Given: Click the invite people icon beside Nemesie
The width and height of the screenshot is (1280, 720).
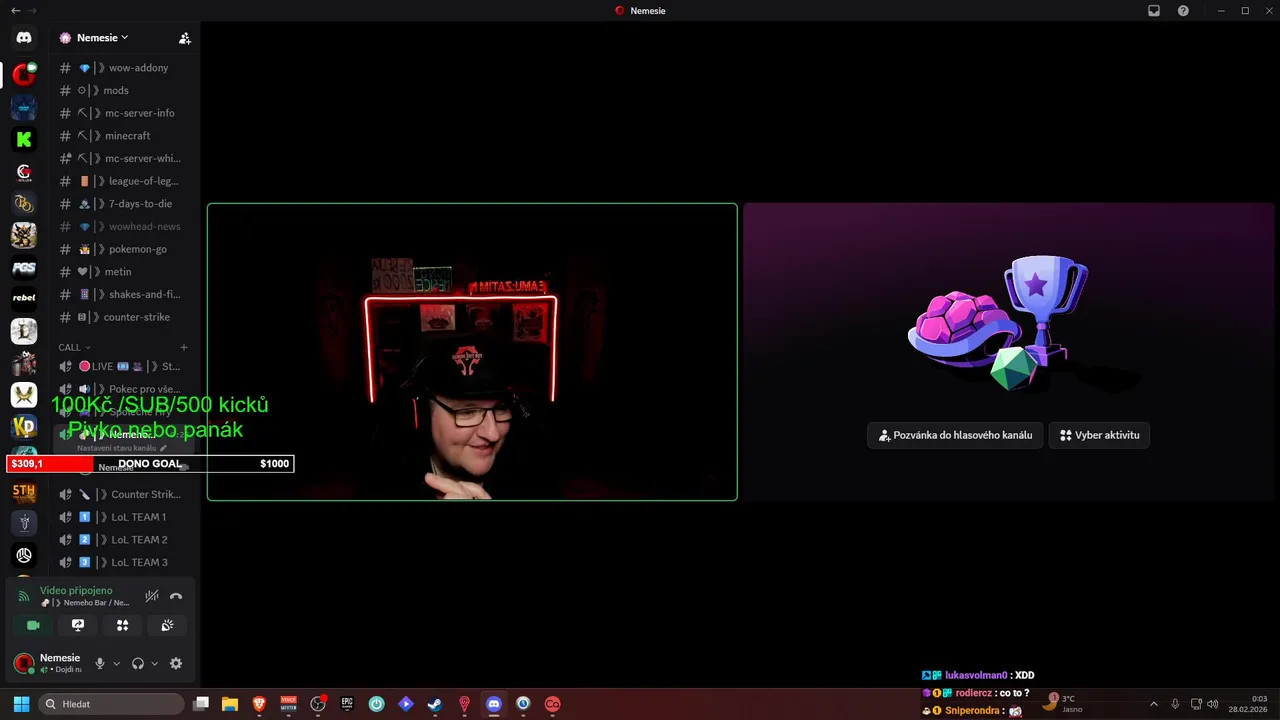Looking at the screenshot, I should click(x=185, y=38).
